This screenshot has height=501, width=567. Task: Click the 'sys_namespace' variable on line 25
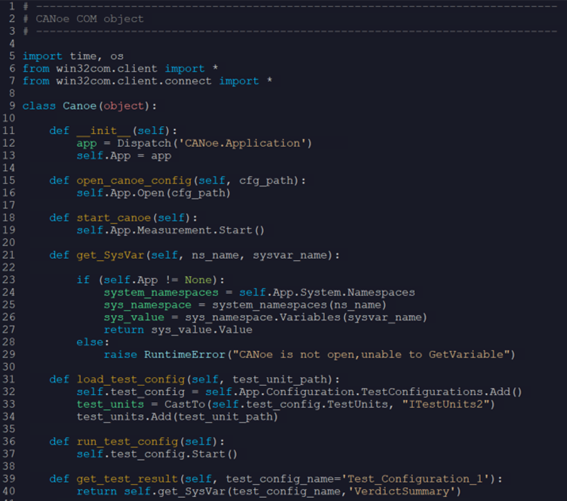148,305
